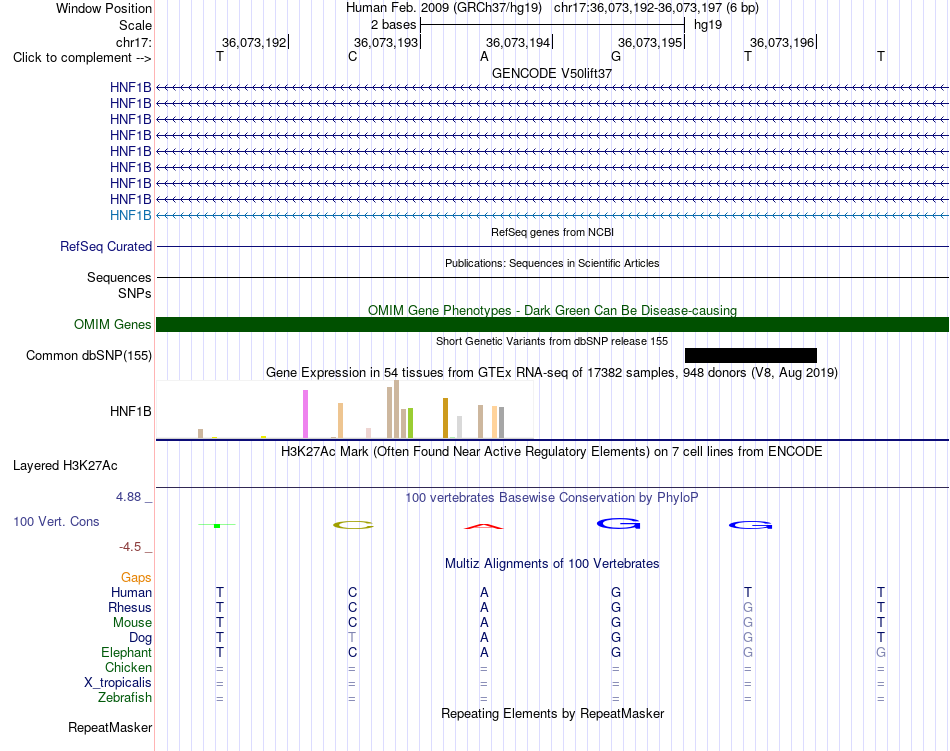This screenshot has width=950, height=751.
Task: Click the chr17: ruler label
Action: point(133,42)
